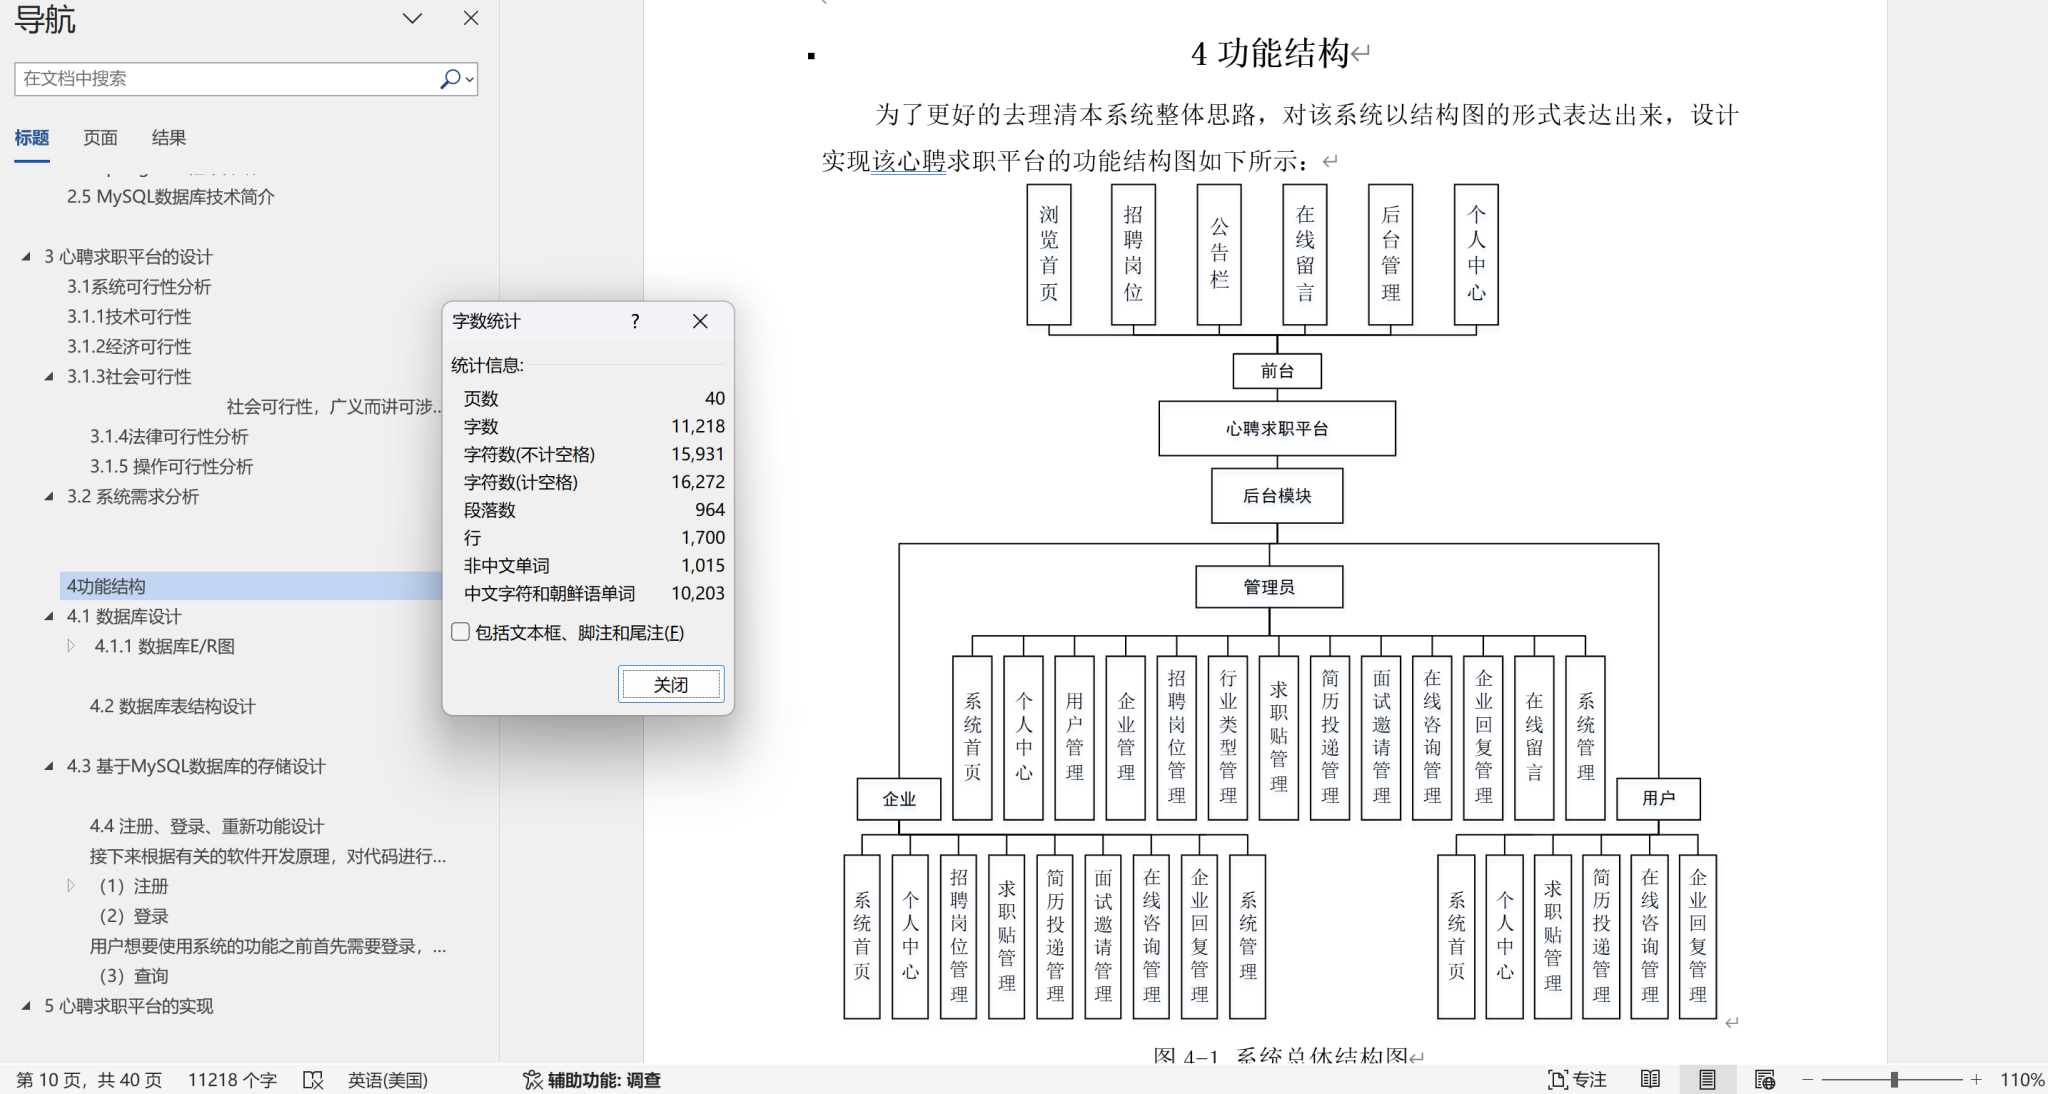This screenshot has width=2048, height=1094.
Task: Click the search magnifier icon in navigation pane
Action: pyautogui.click(x=450, y=79)
